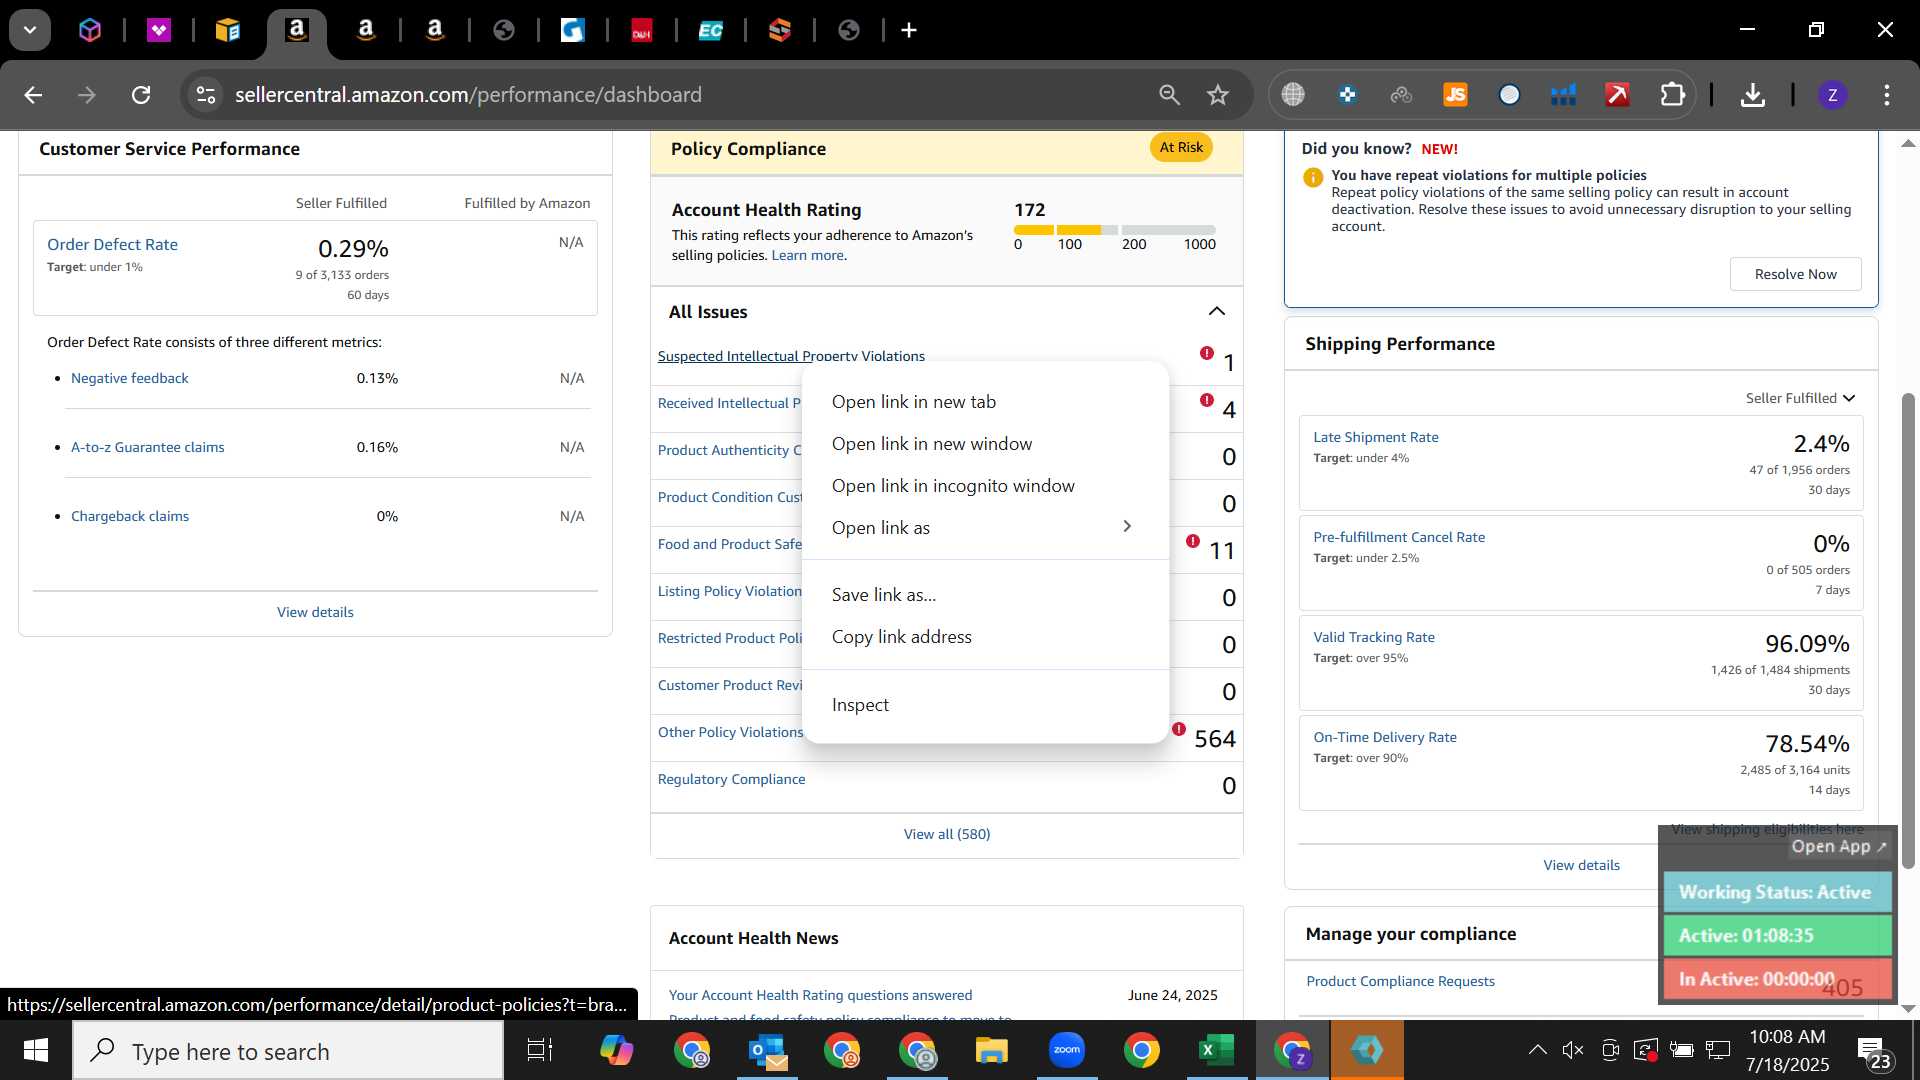1920x1080 pixels.
Task: Open Outlook from the taskbar
Action: coord(767,1051)
